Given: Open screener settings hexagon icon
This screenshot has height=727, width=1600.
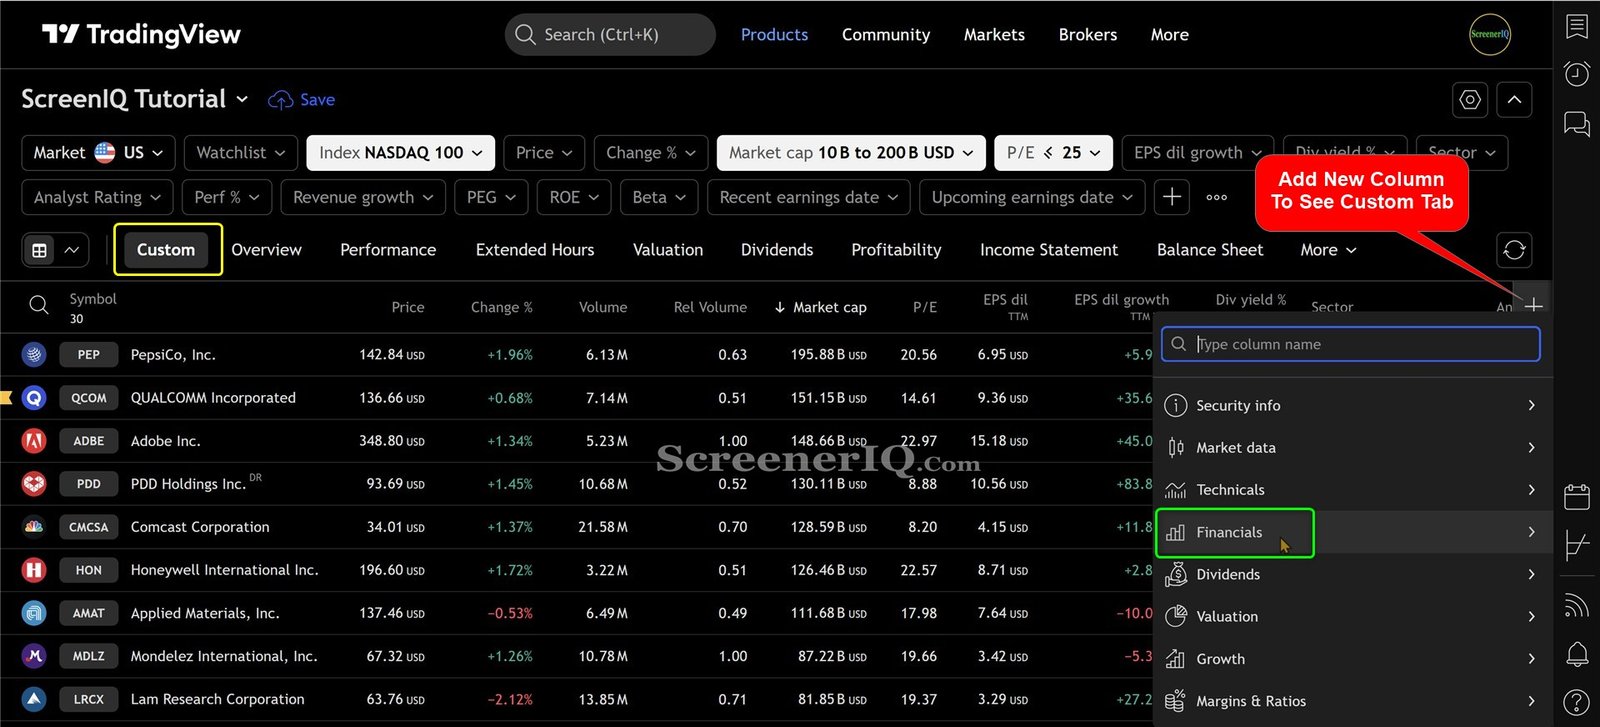Looking at the screenshot, I should (1469, 100).
